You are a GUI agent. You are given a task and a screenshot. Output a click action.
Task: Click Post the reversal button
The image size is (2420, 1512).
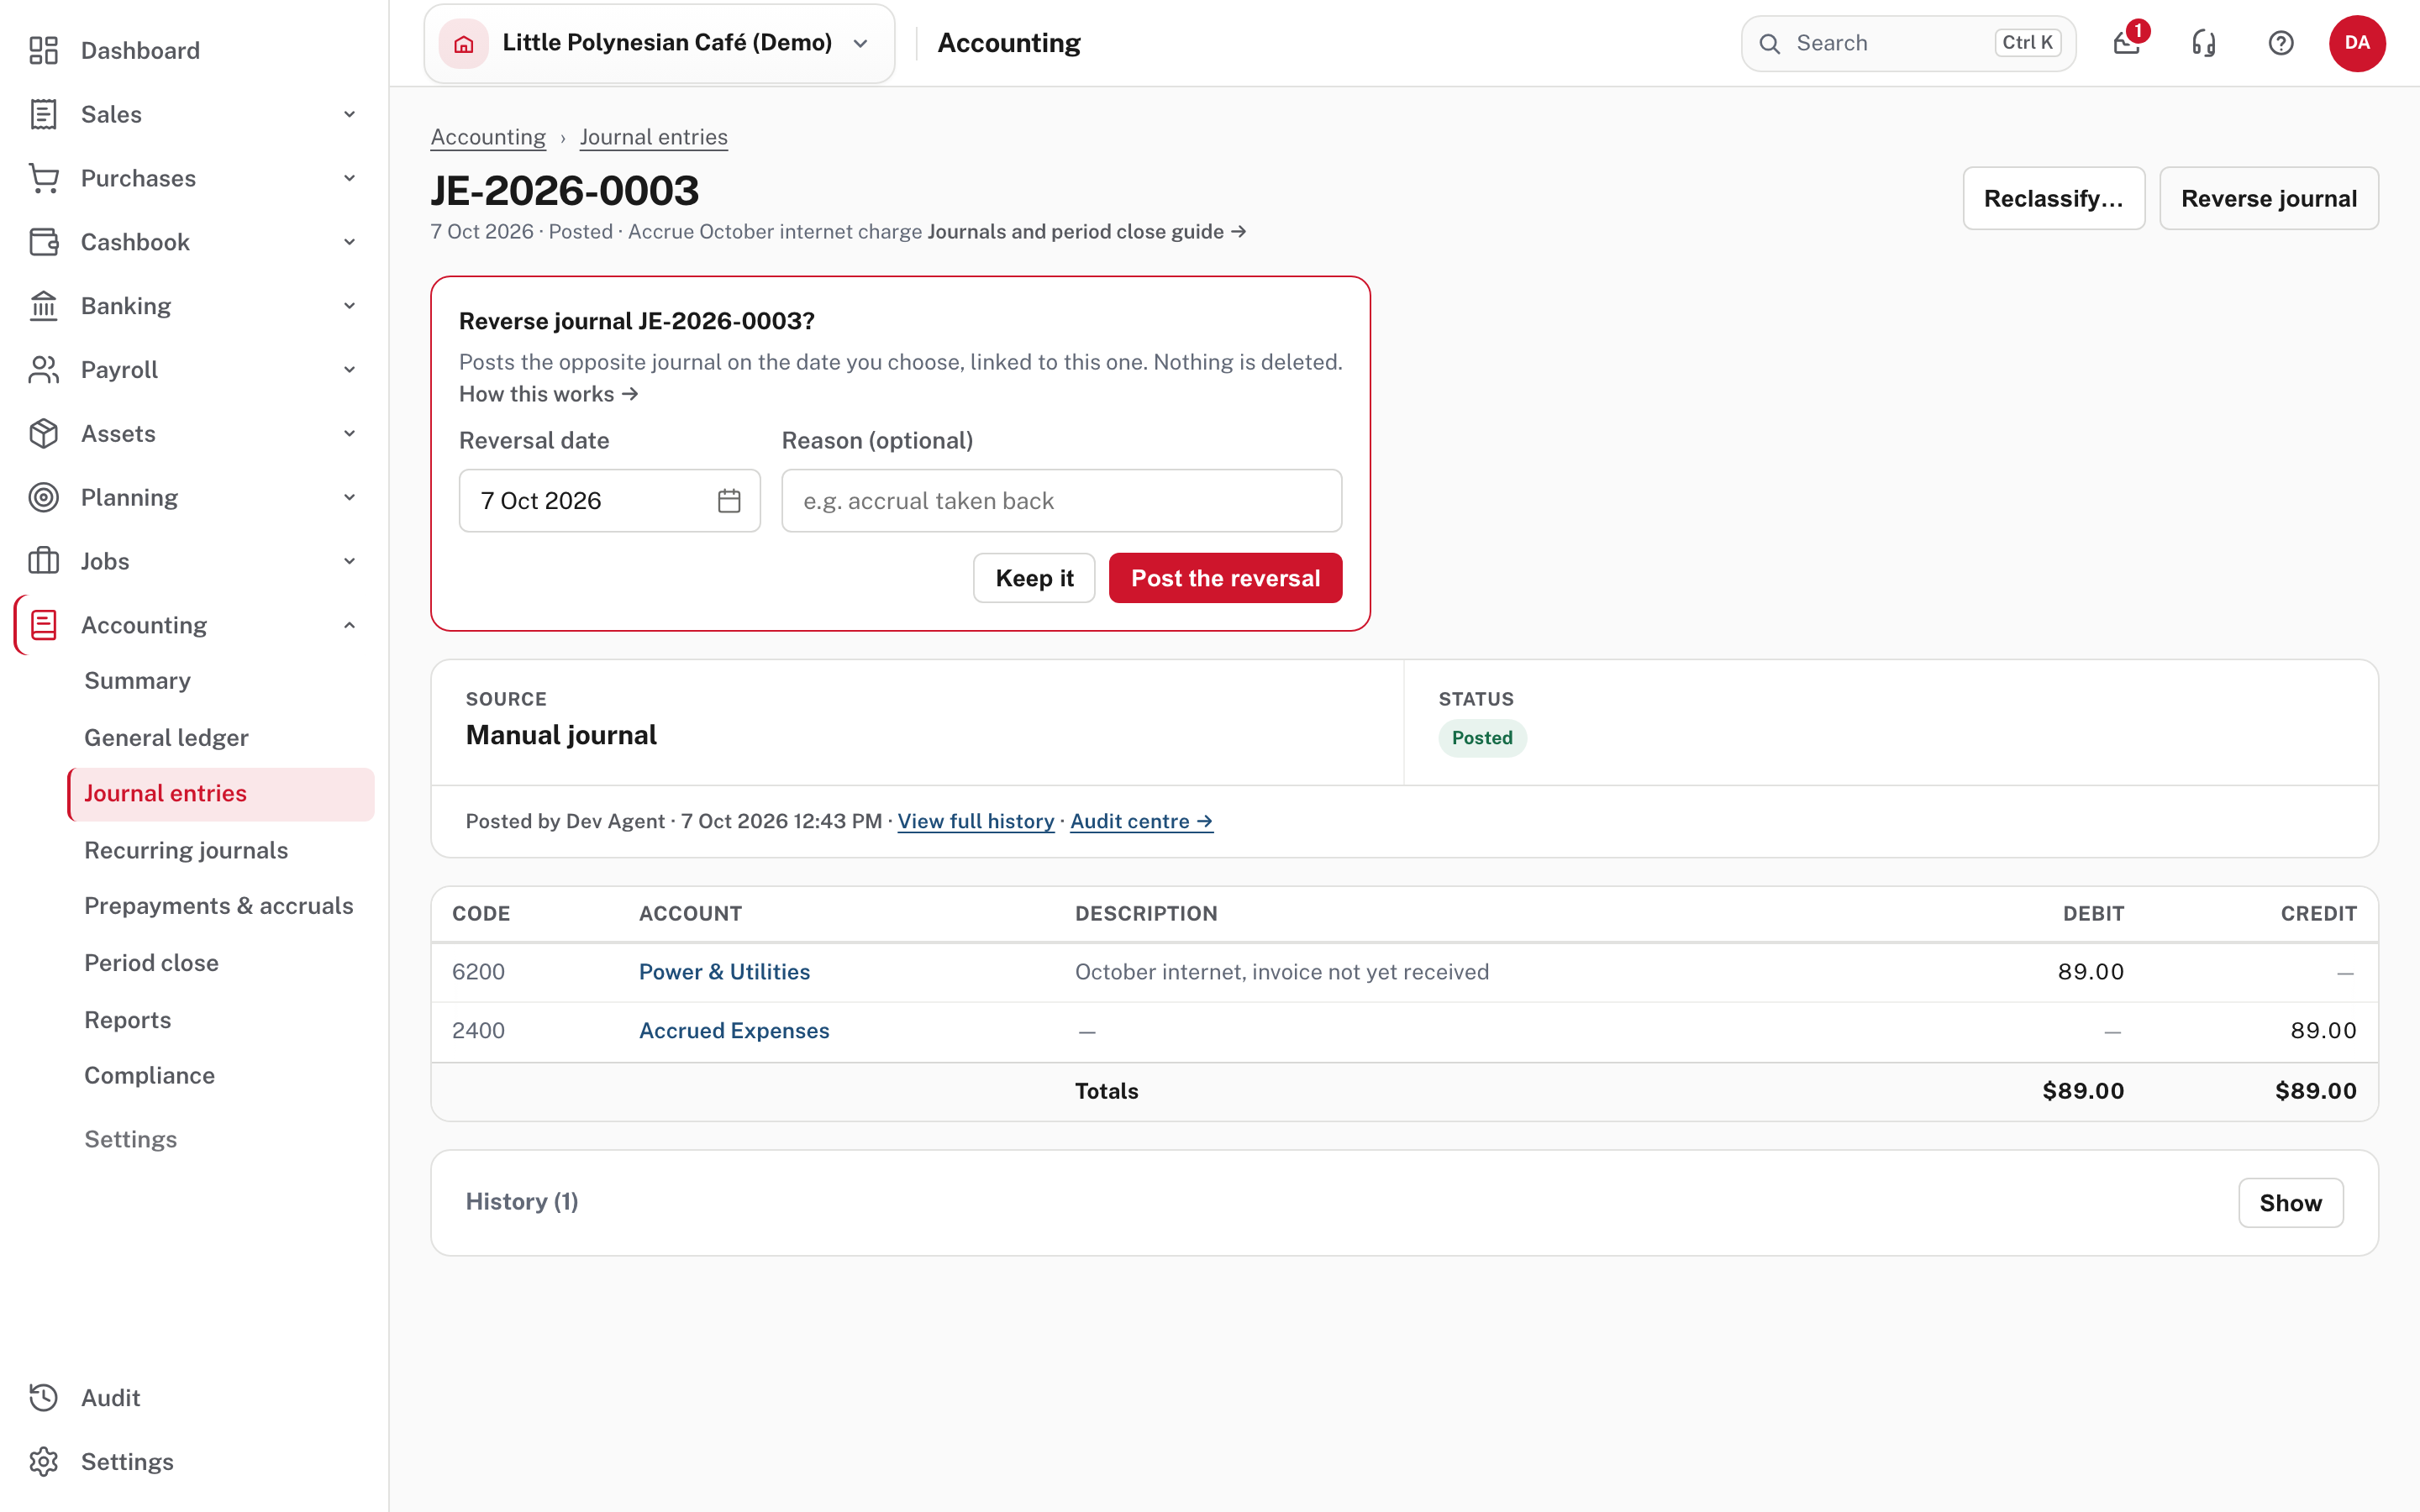click(1225, 578)
